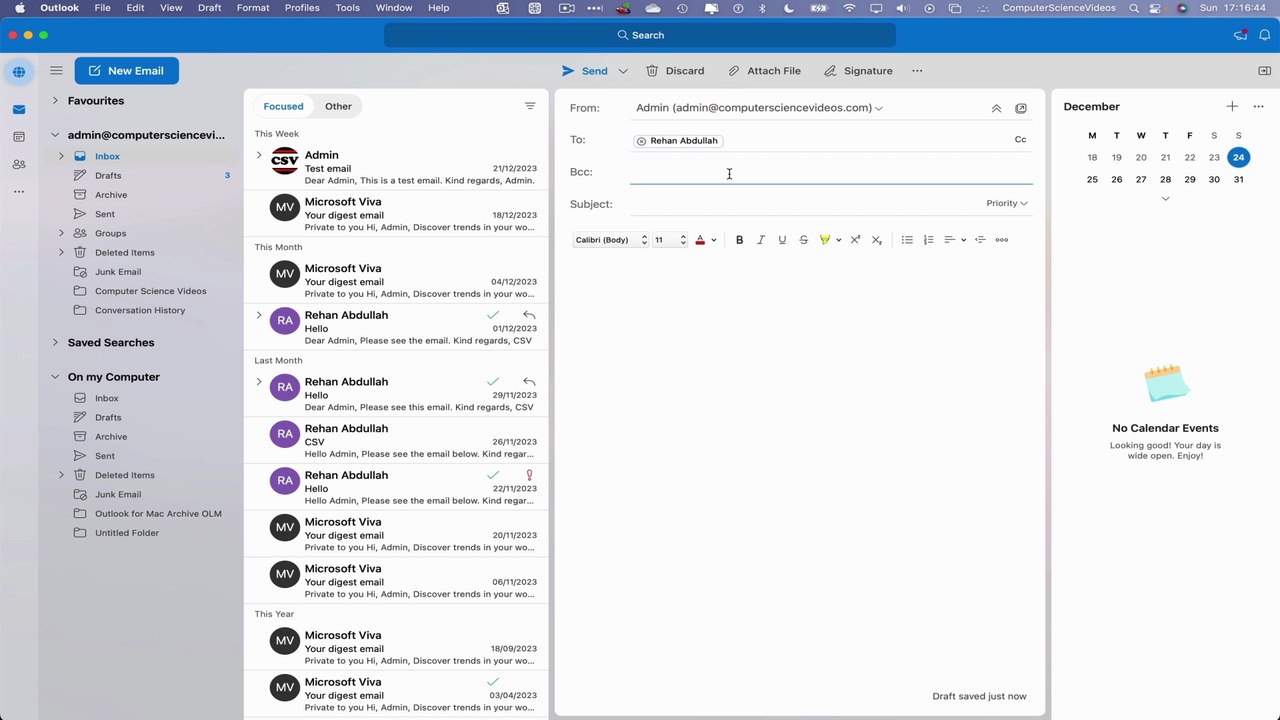The height and width of the screenshot is (720, 1280).
Task: Click the globe icon at the sidebar top
Action: (x=19, y=72)
